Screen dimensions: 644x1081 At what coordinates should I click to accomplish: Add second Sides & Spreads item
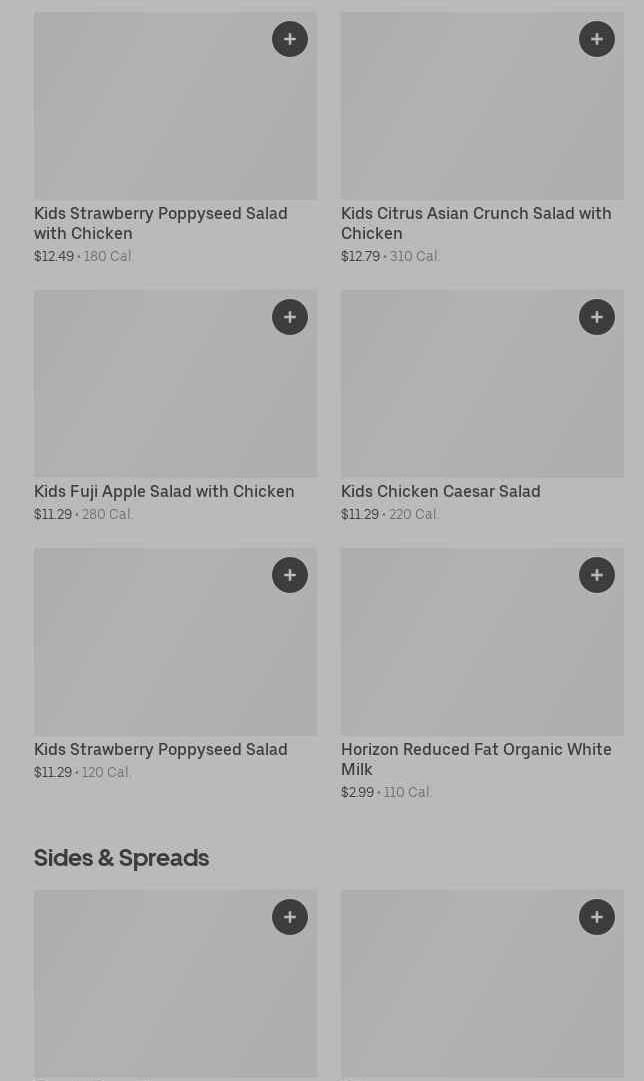point(597,917)
